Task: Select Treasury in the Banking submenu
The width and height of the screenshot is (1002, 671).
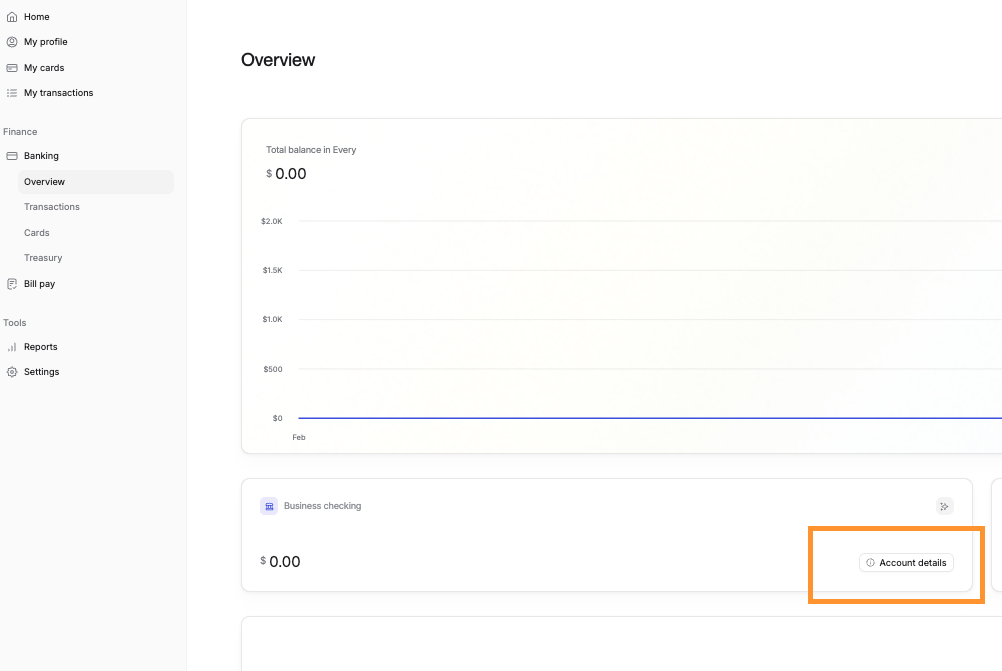Action: click(43, 258)
